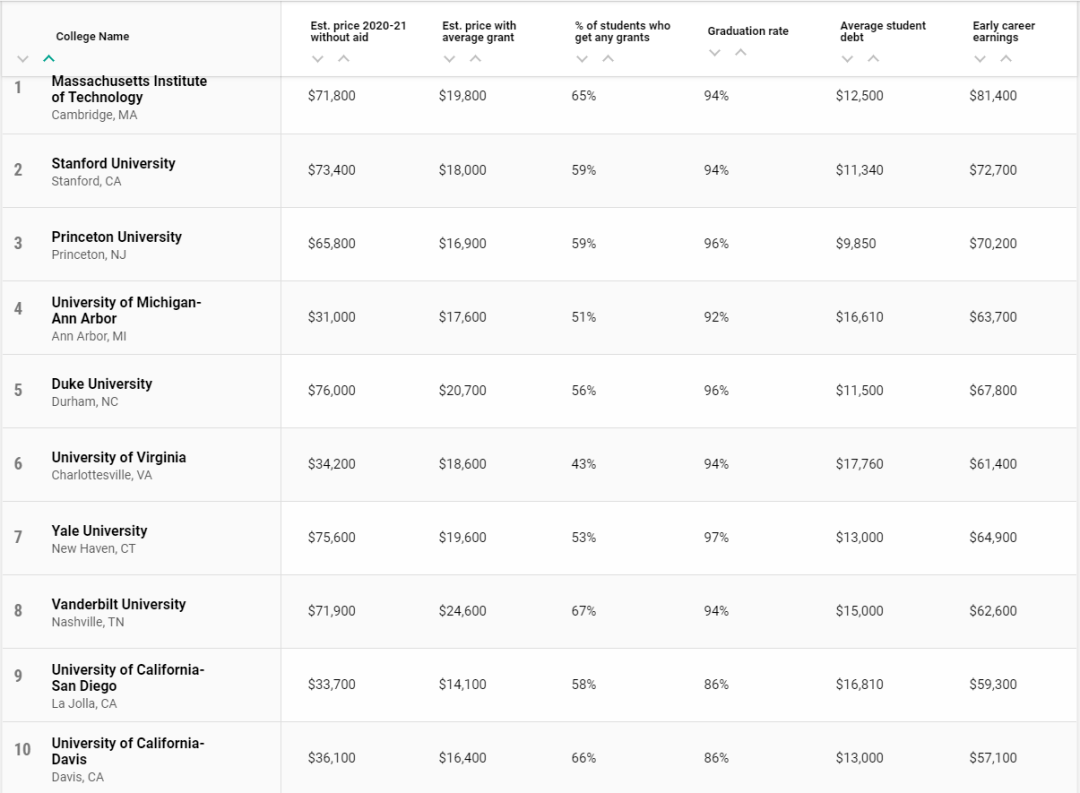
Task: Open University of California-Davis entry
Action: 127,751
